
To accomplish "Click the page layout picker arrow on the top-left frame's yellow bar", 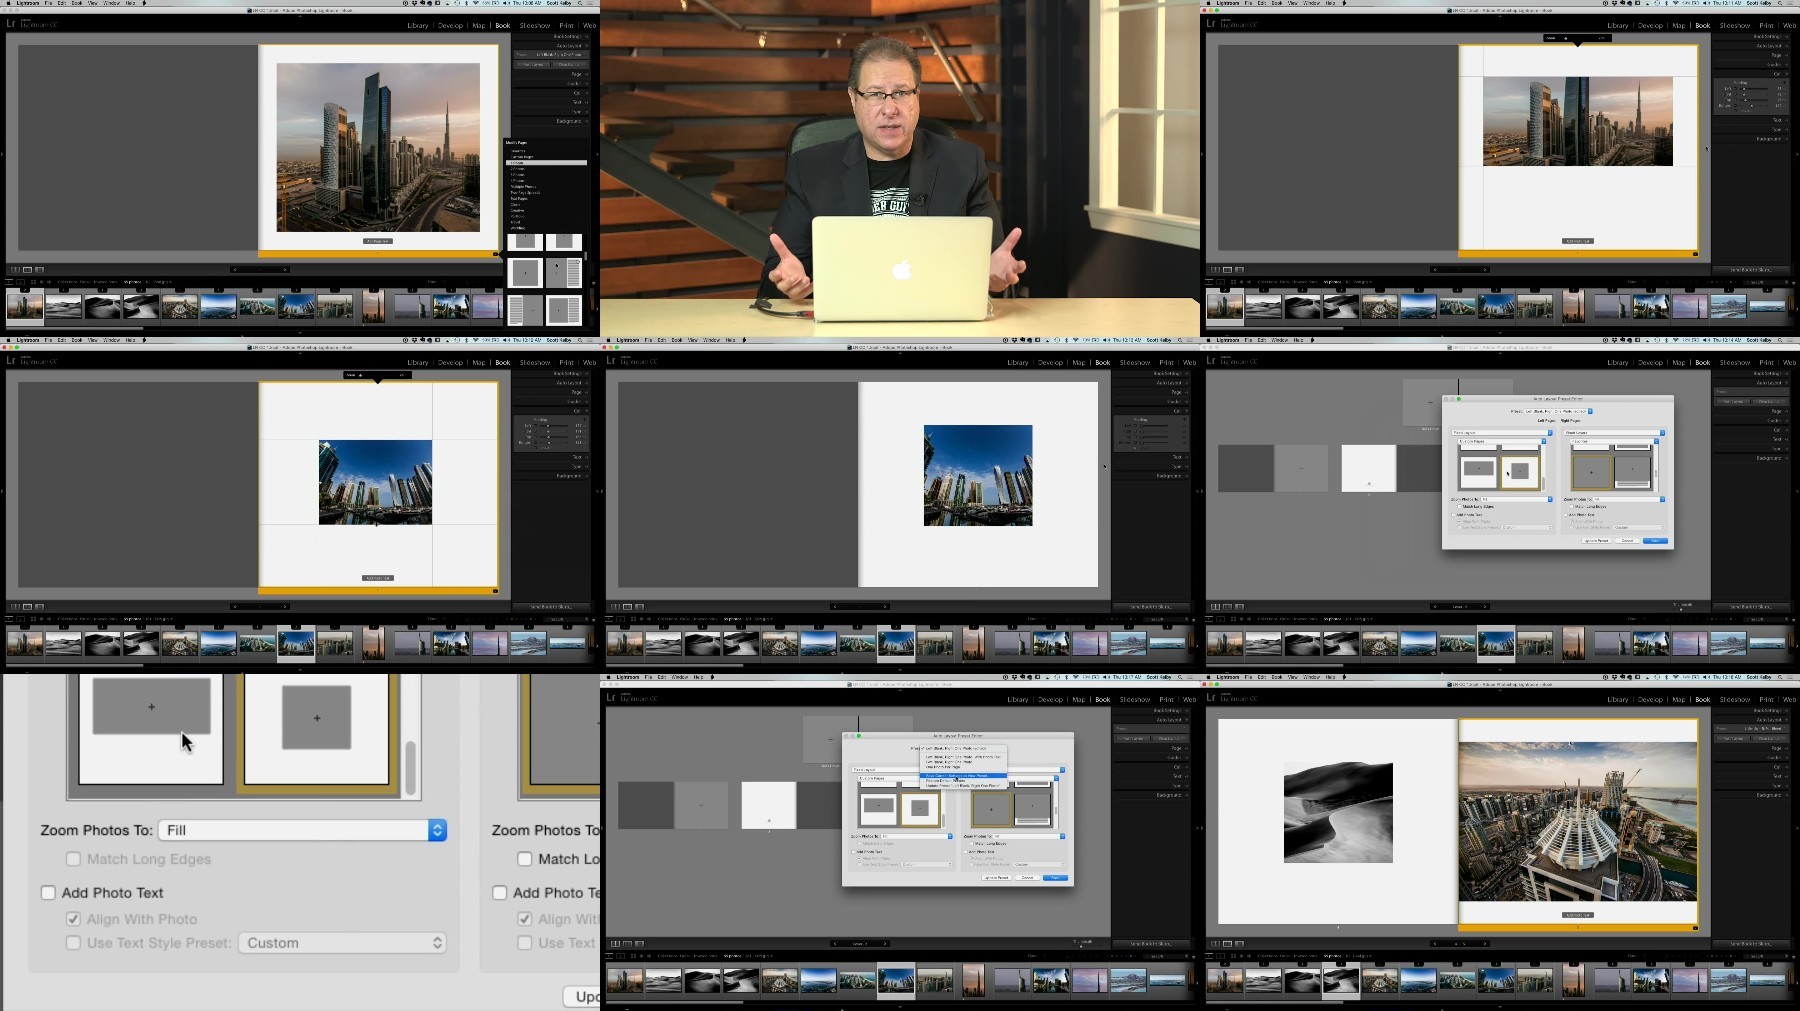I will (494, 254).
